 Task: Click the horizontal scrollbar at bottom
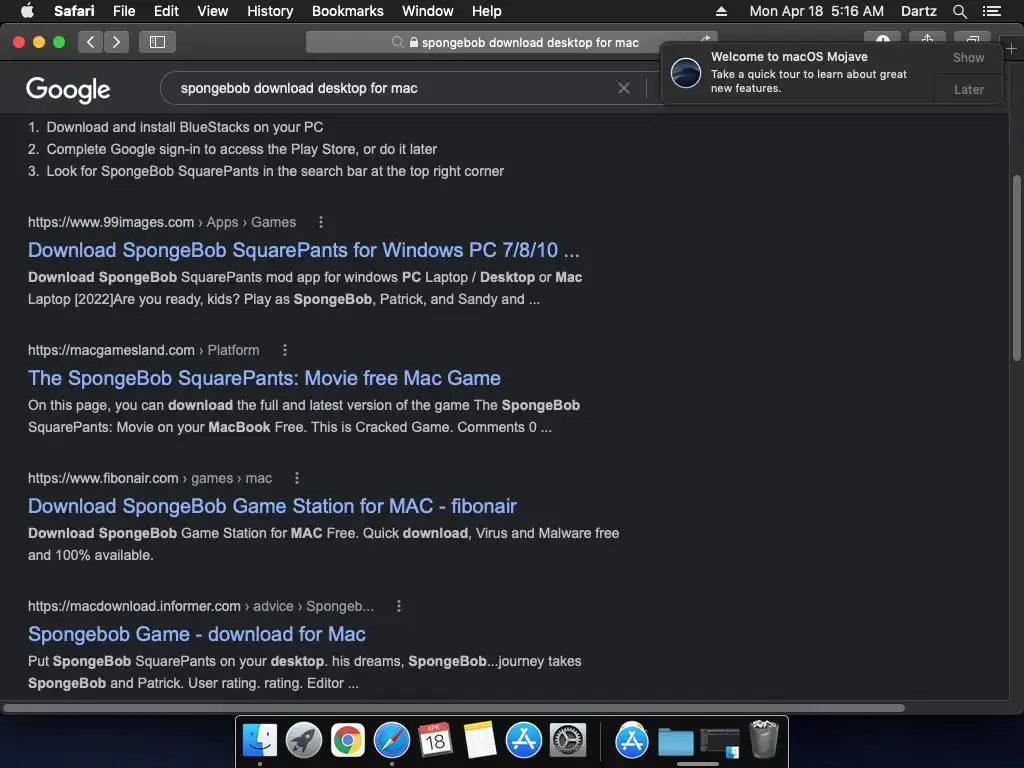click(x=454, y=708)
